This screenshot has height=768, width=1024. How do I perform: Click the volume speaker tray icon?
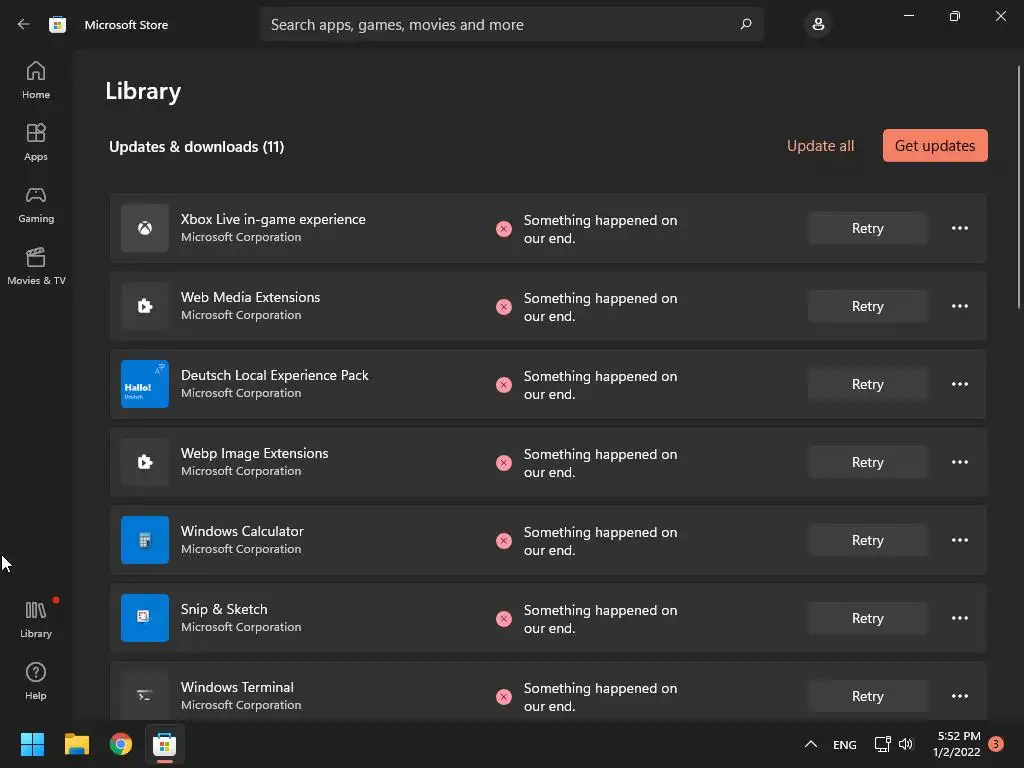(x=906, y=744)
